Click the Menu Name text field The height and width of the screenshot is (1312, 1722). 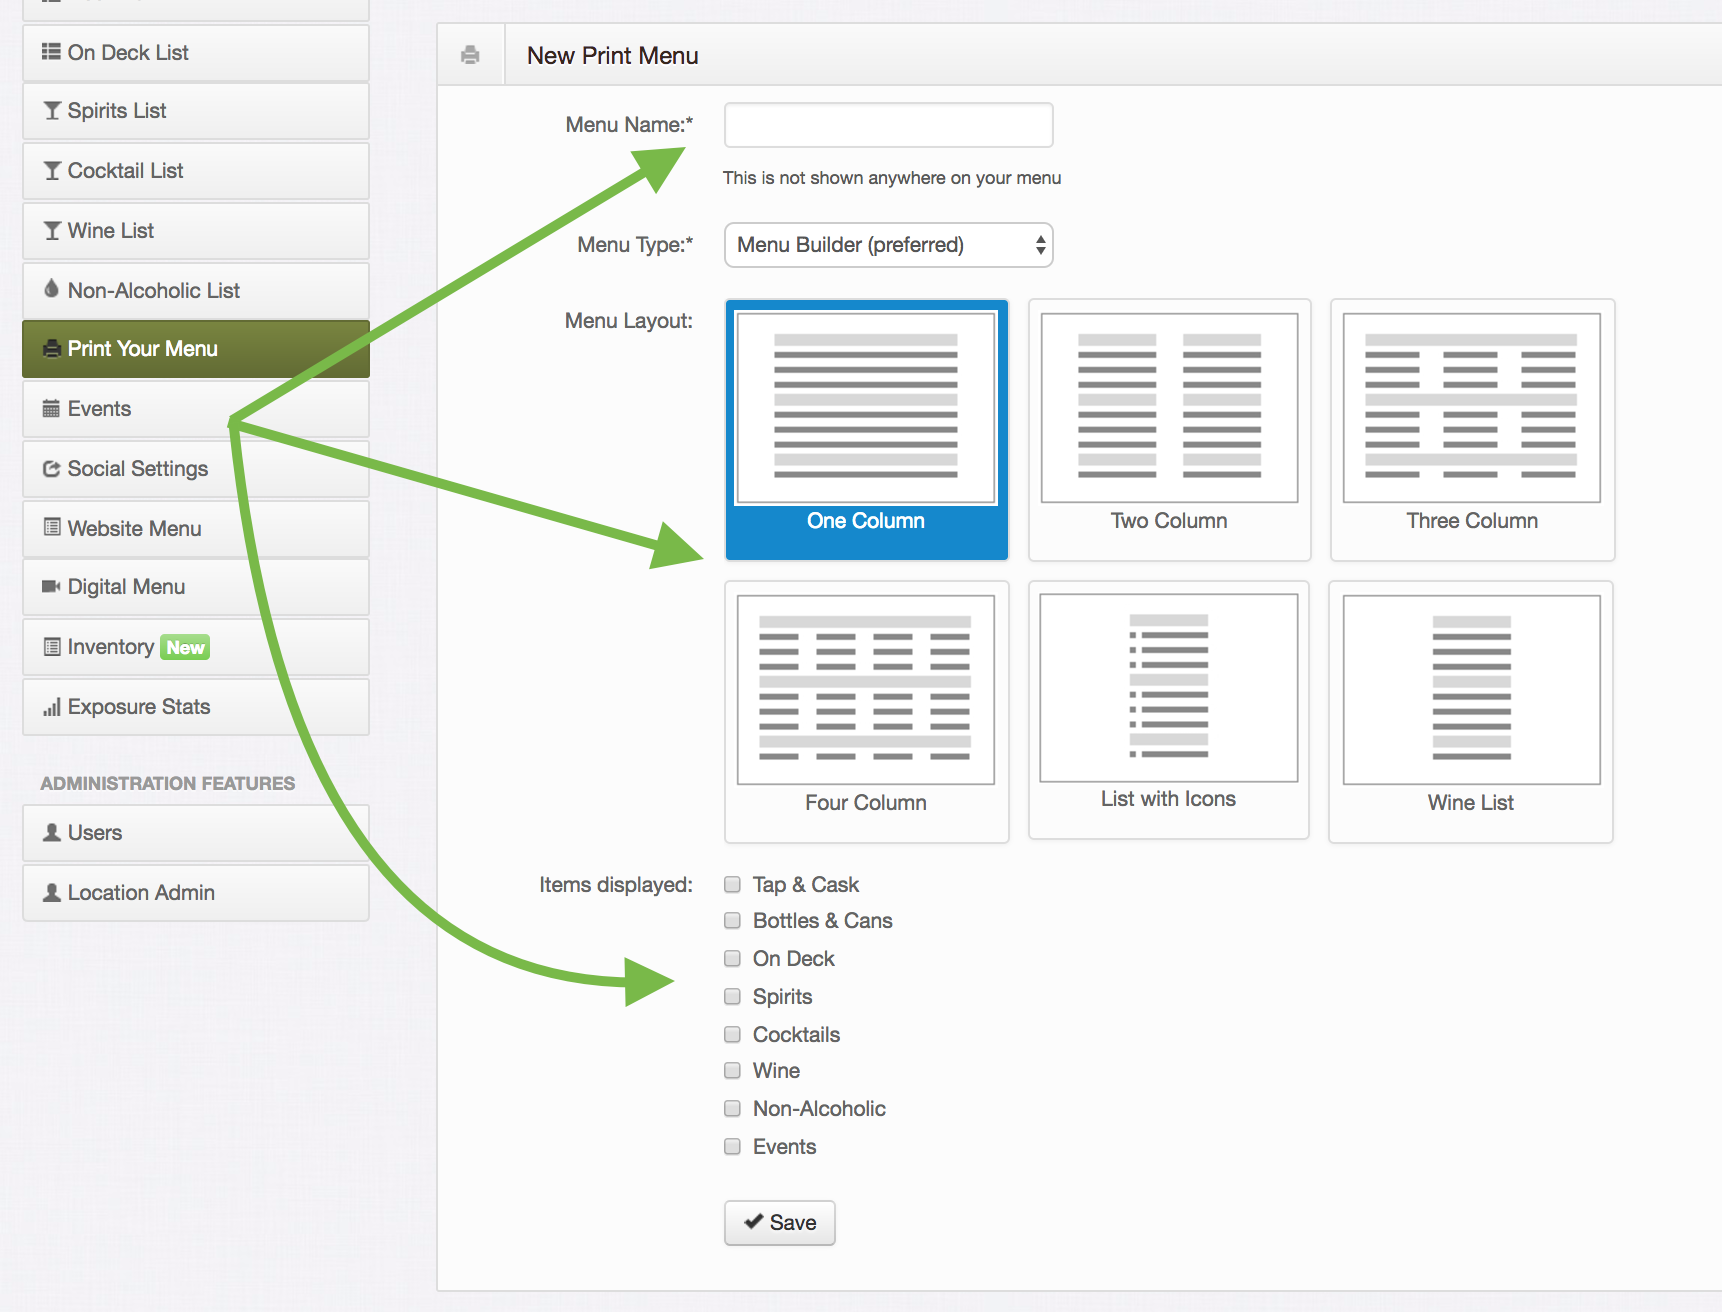point(888,125)
